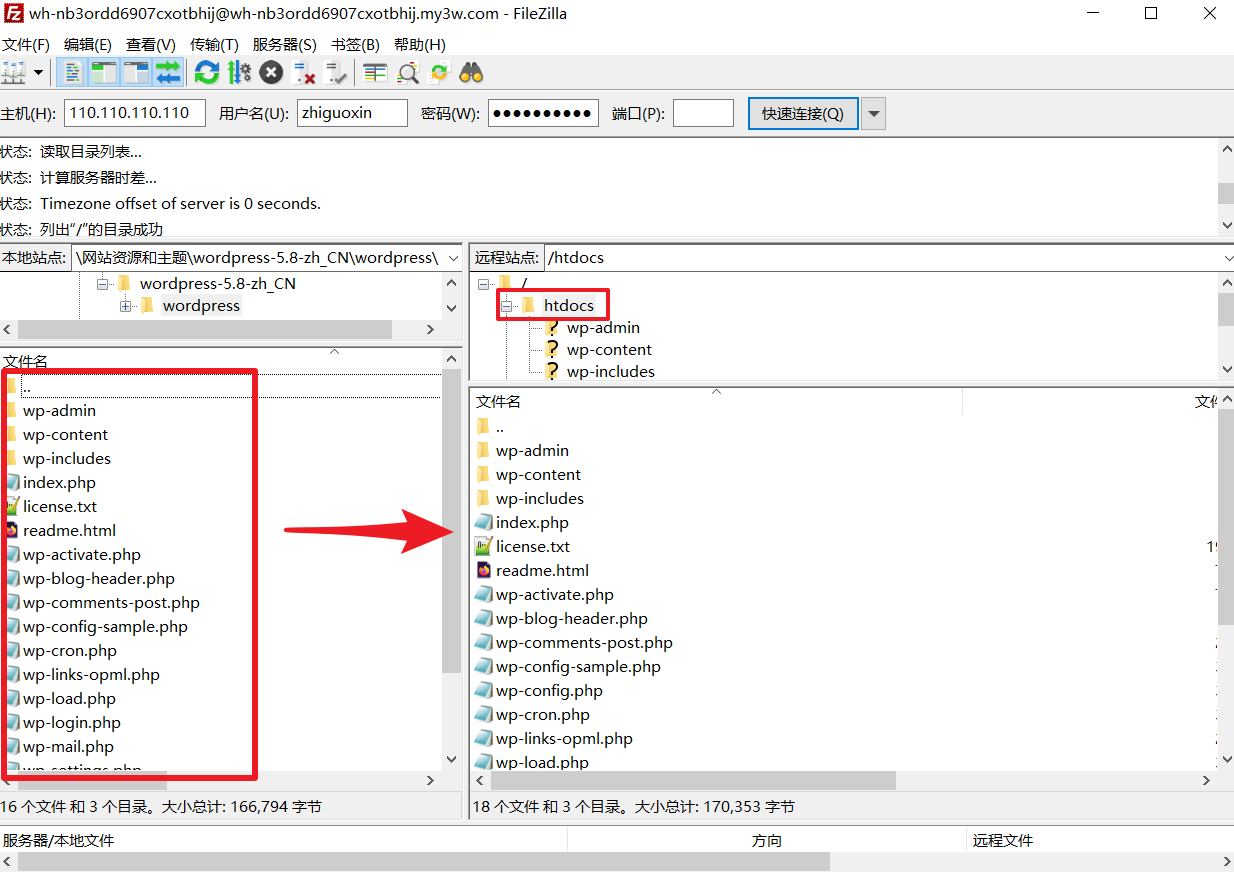Select local wp-login.php file
Image resolution: width=1234 pixels, height=873 pixels.
coord(71,723)
